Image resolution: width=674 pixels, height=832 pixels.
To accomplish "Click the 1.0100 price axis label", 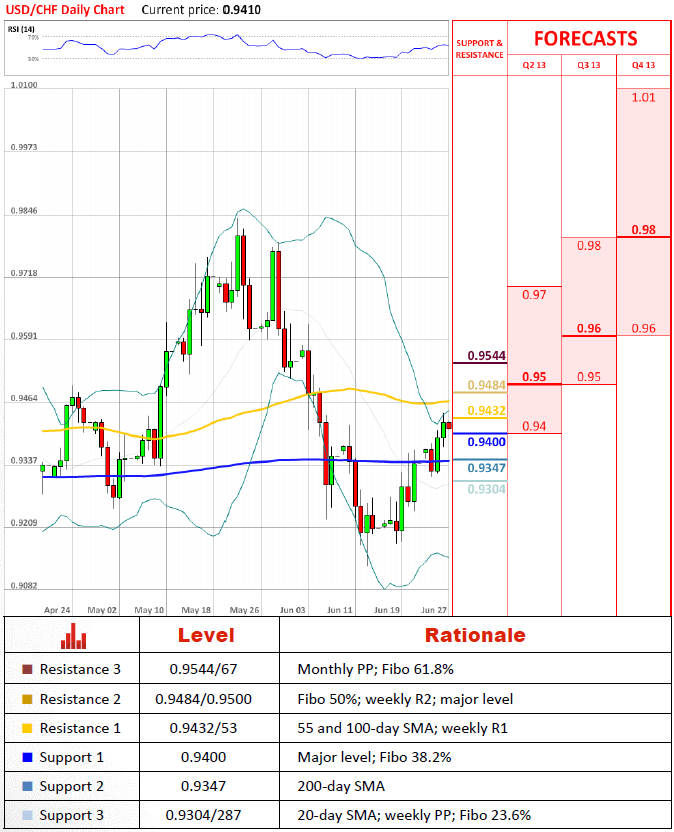I will pos(24,85).
